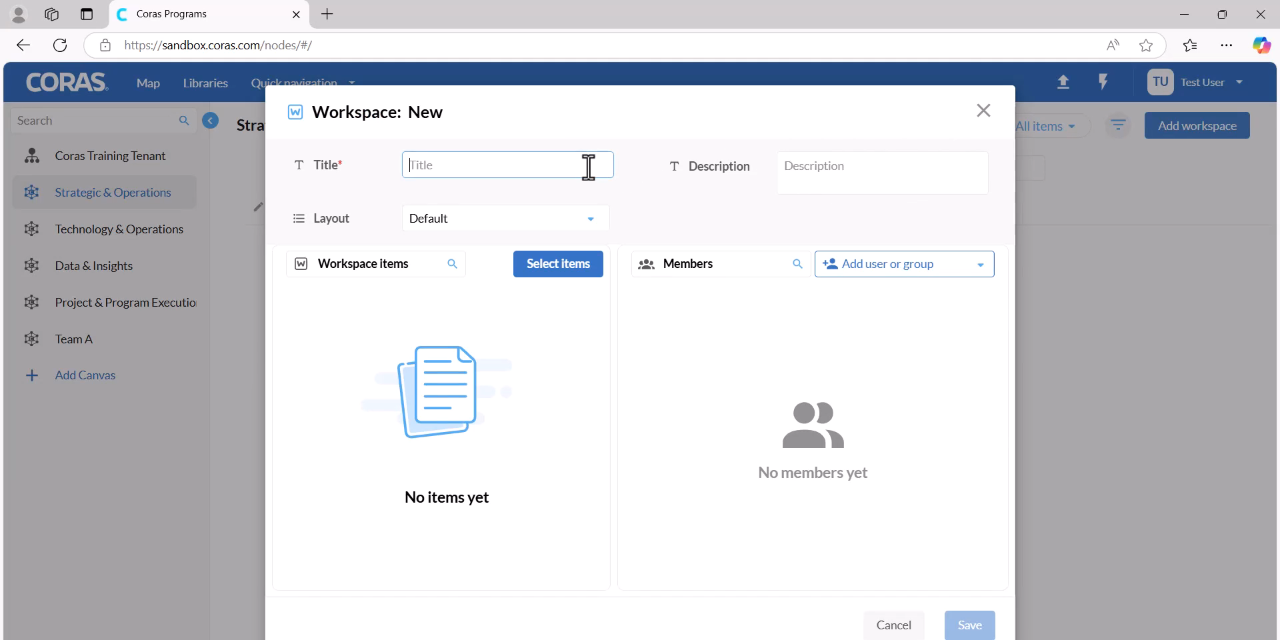Add this page to favorites star icon
The image size is (1280, 640).
coord(1146,45)
